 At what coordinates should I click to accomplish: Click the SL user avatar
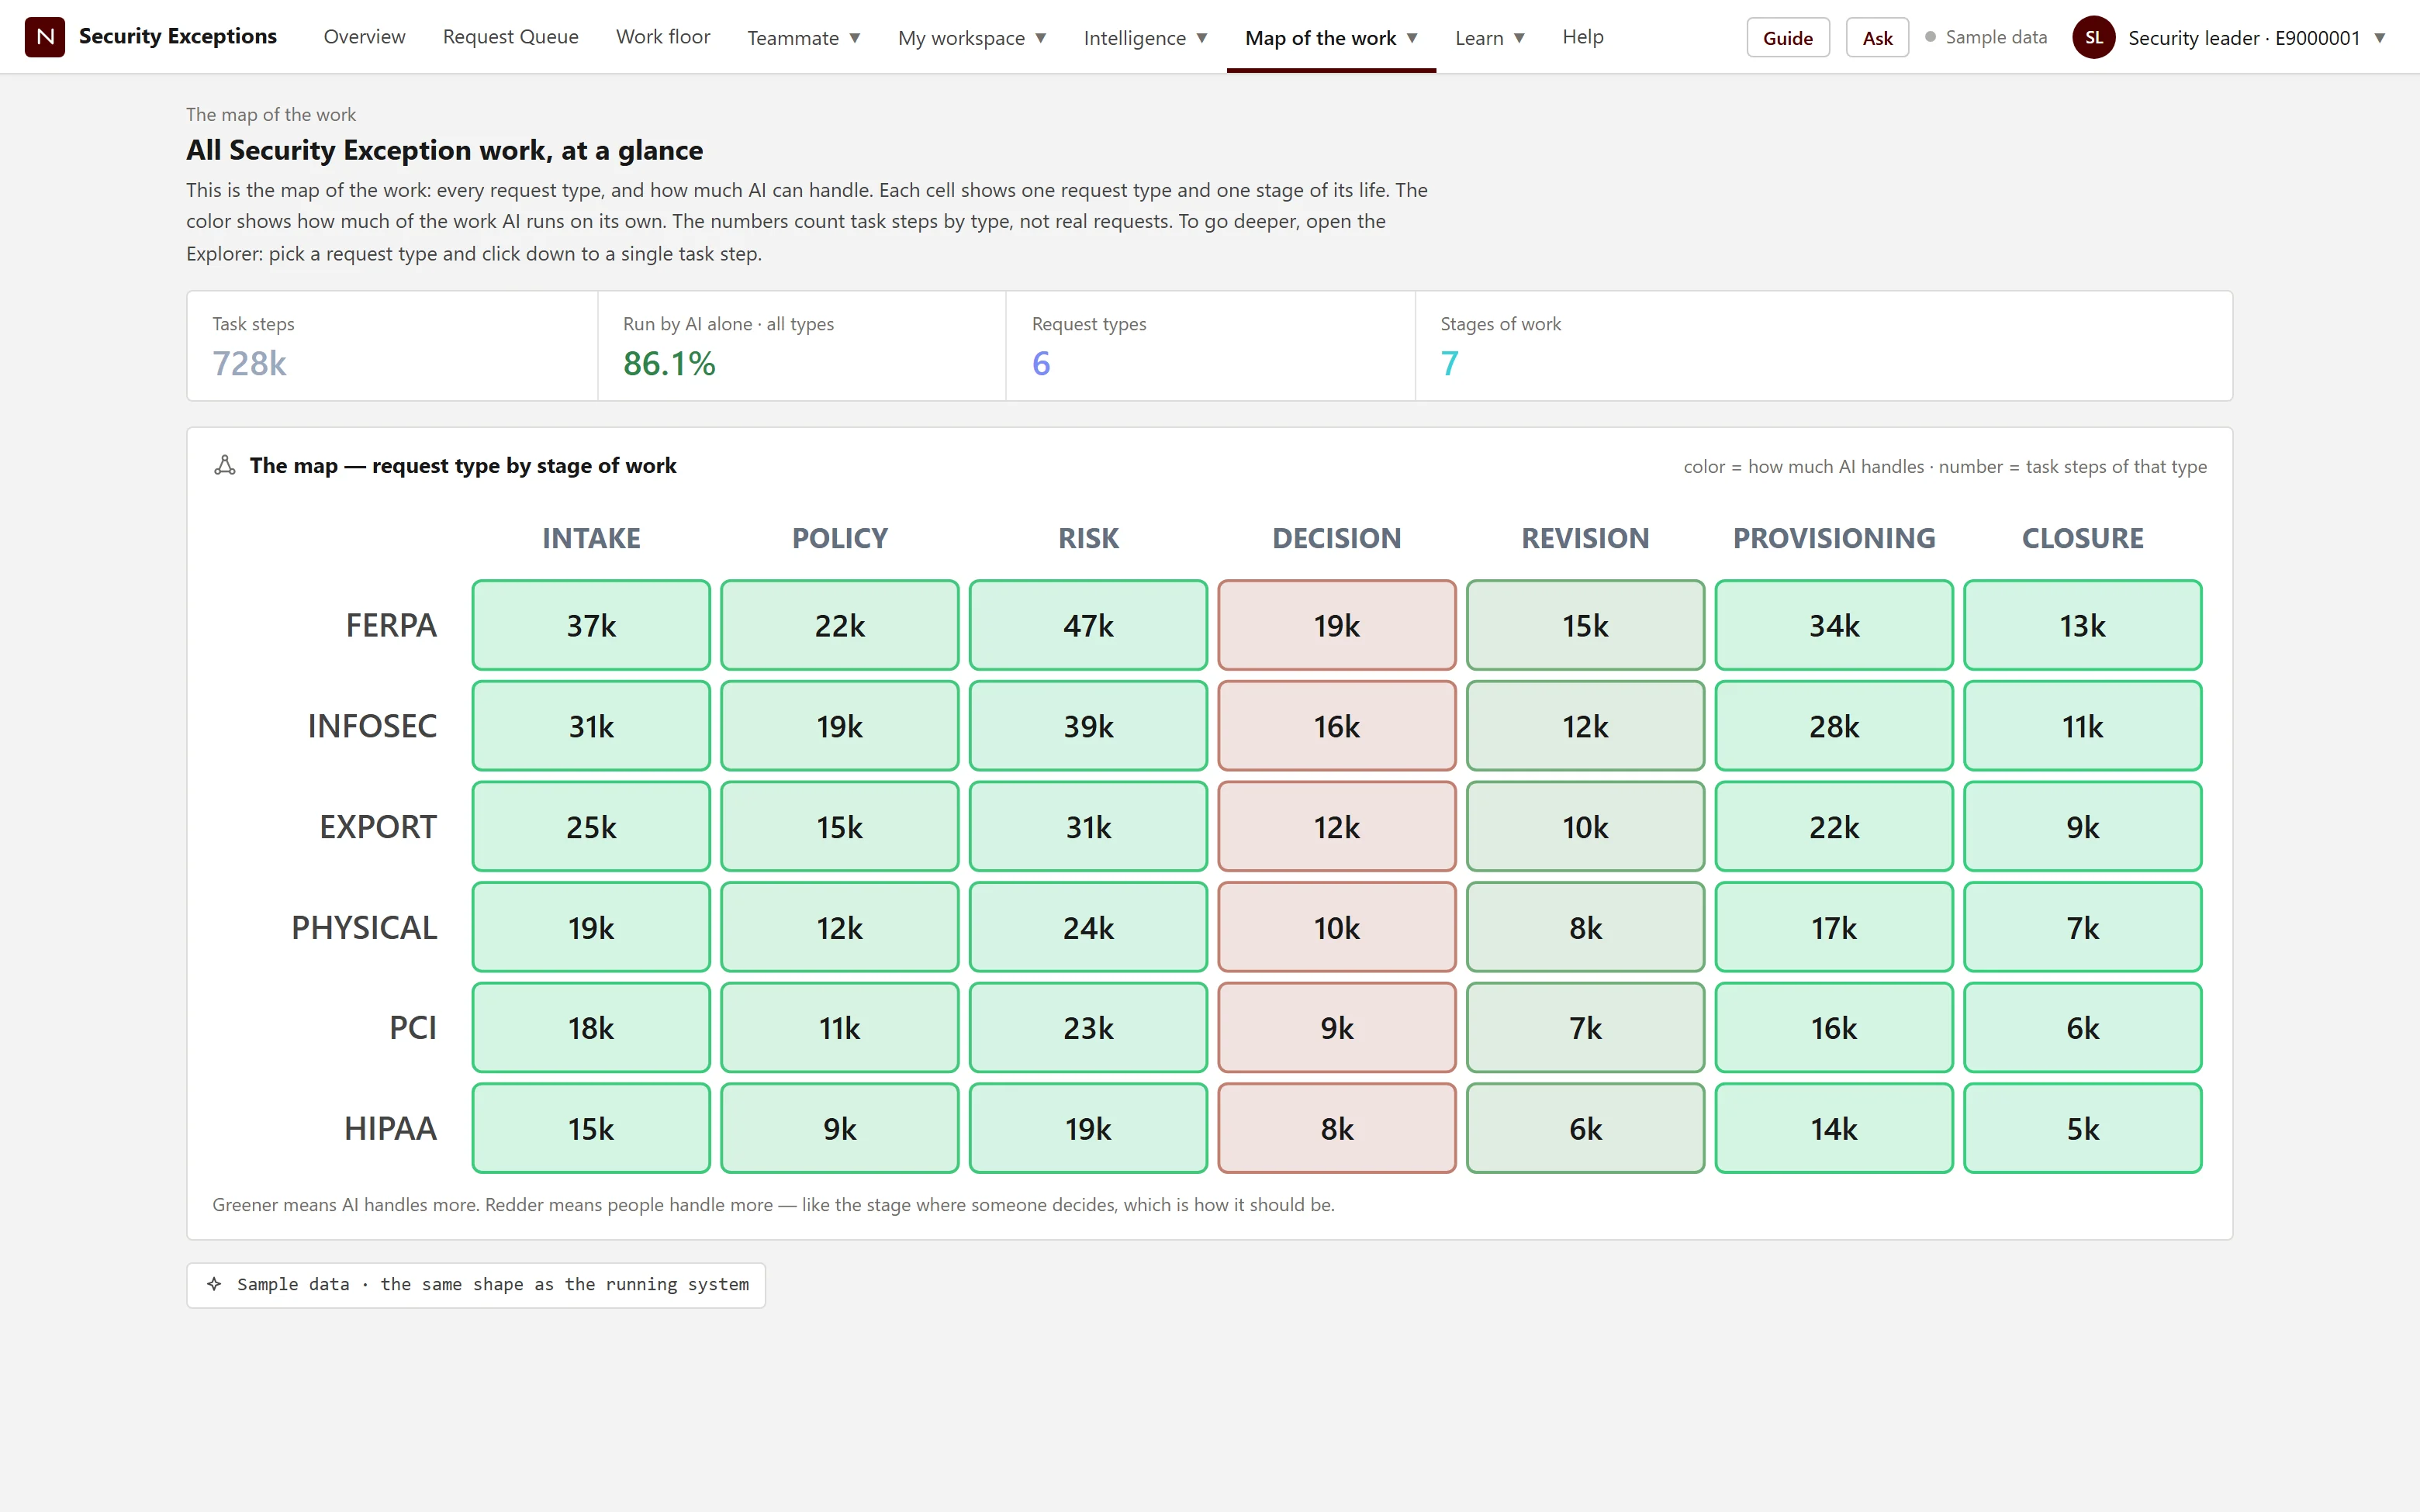tap(2093, 38)
